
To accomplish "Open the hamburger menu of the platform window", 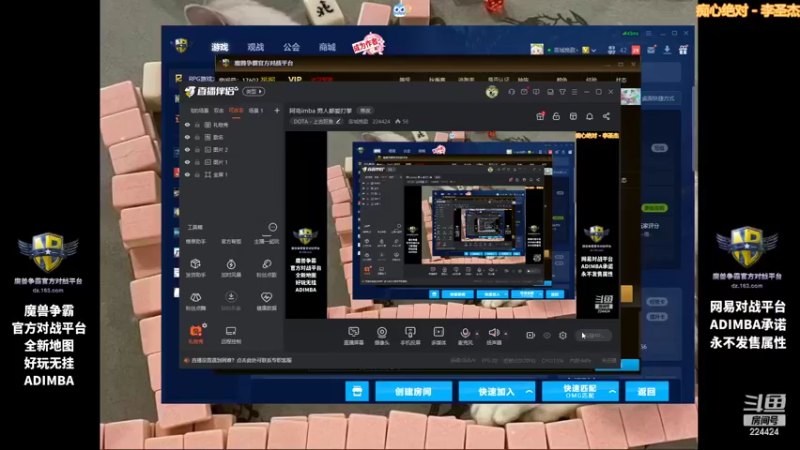I will click(x=648, y=33).
